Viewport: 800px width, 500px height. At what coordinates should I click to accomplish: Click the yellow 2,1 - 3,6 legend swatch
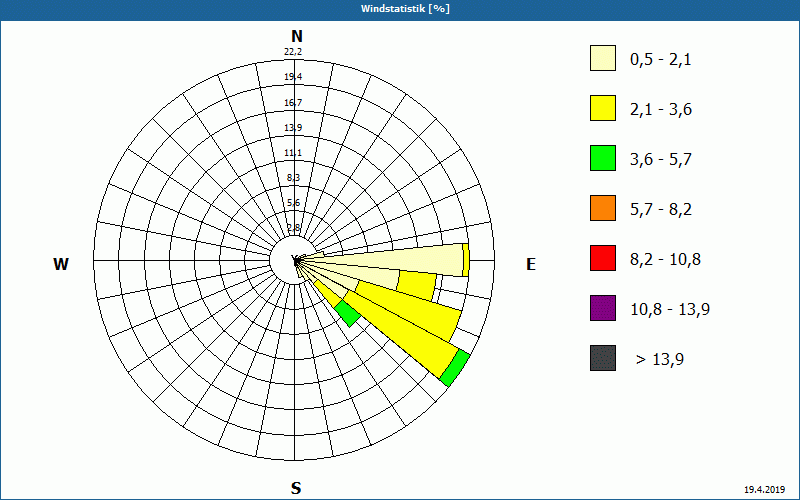603,108
